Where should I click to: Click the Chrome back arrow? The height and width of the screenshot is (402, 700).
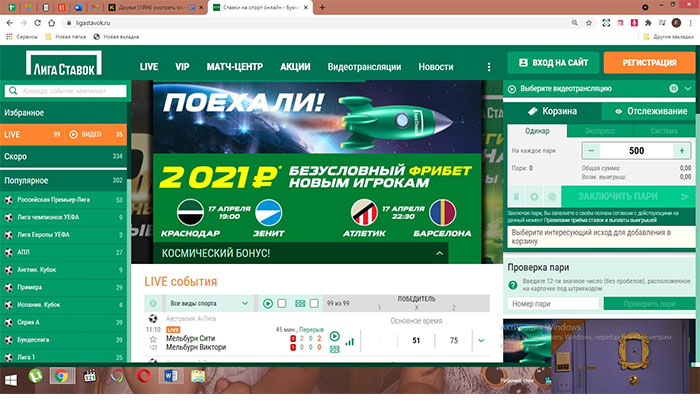10,23
